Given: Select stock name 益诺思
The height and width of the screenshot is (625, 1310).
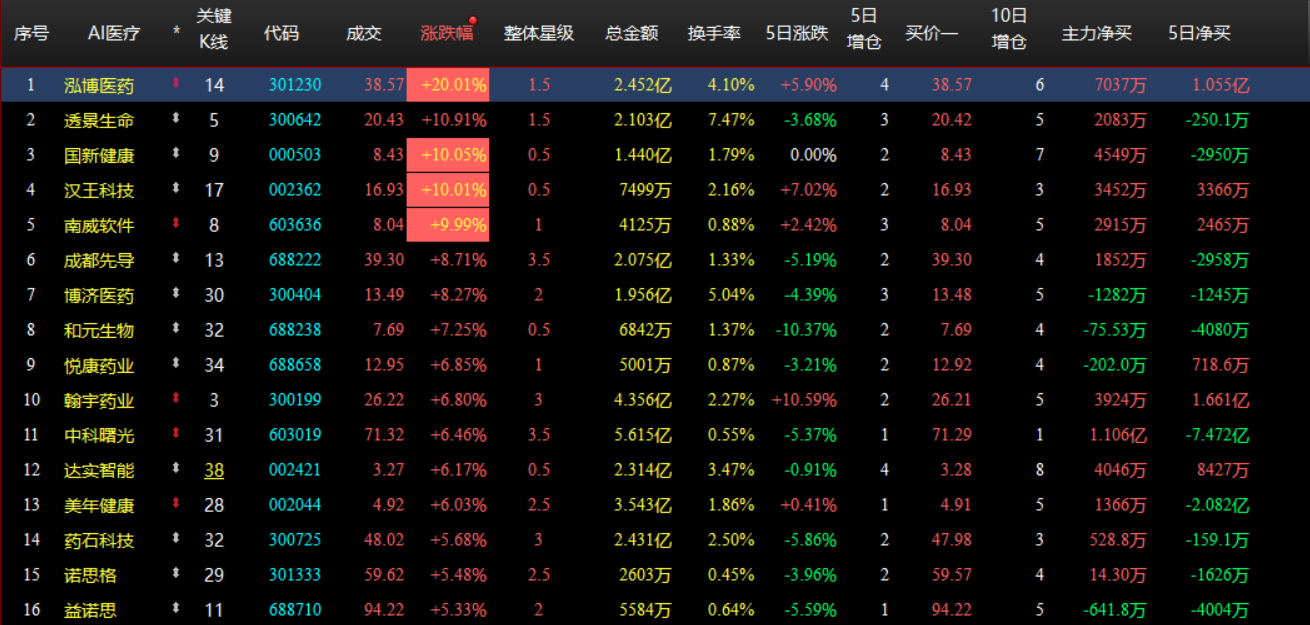Looking at the screenshot, I should click(90, 610).
